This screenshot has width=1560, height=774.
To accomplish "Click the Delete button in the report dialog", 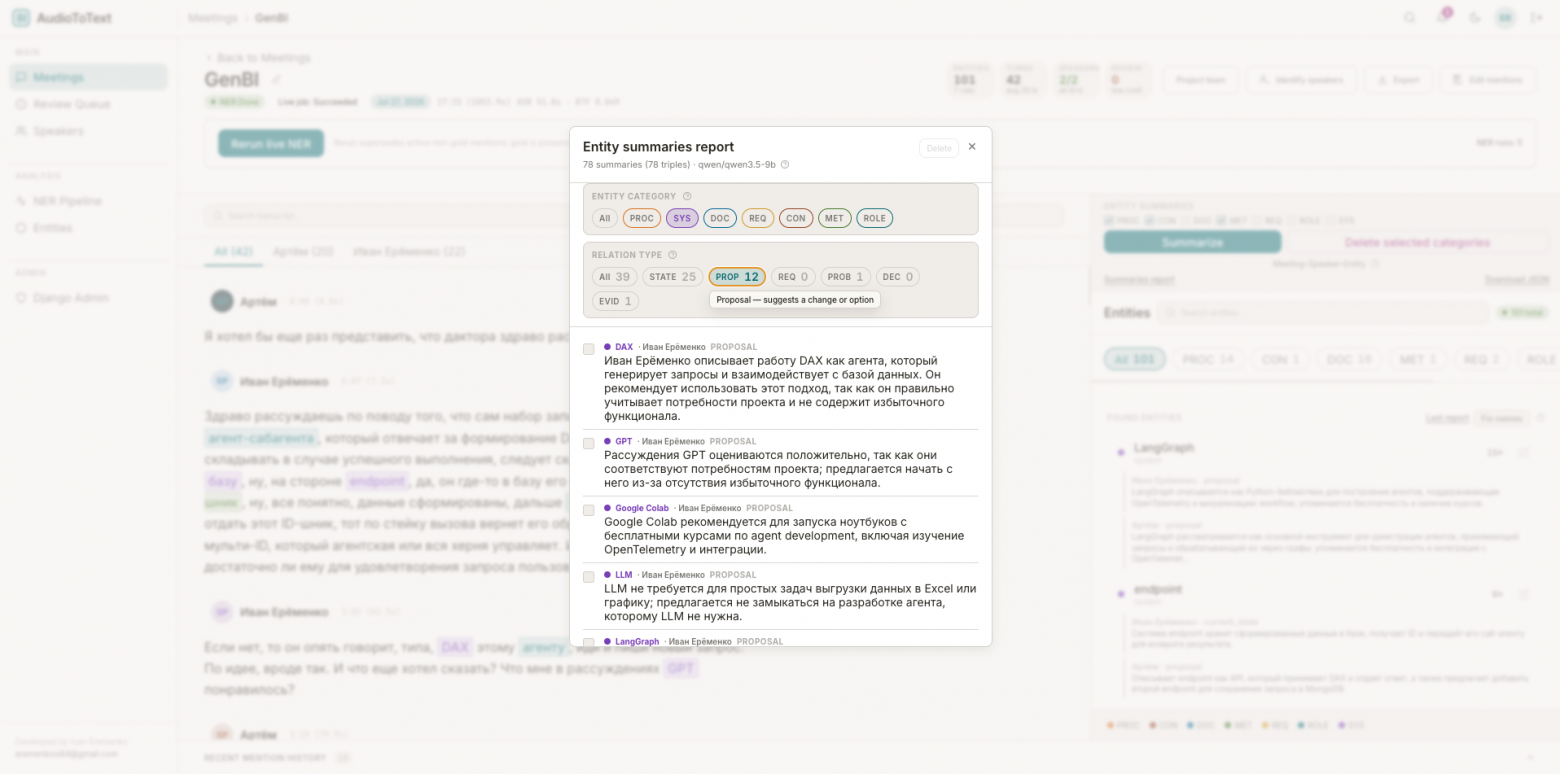I will point(939,148).
